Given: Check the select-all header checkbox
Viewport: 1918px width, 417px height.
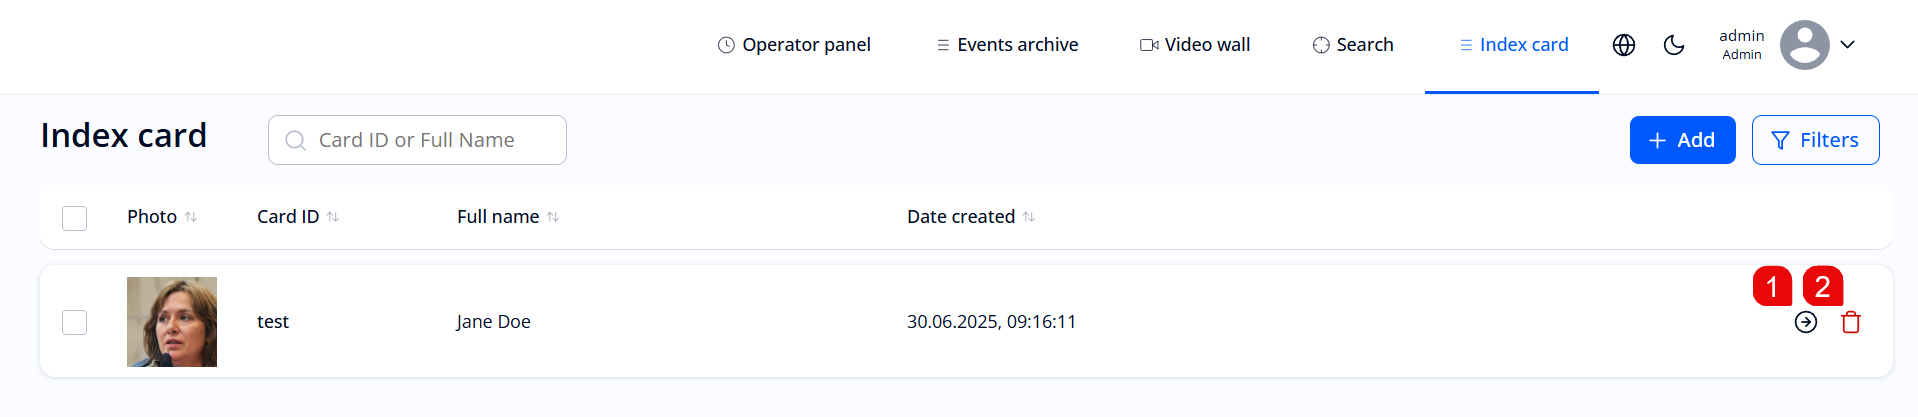Looking at the screenshot, I should [75, 218].
